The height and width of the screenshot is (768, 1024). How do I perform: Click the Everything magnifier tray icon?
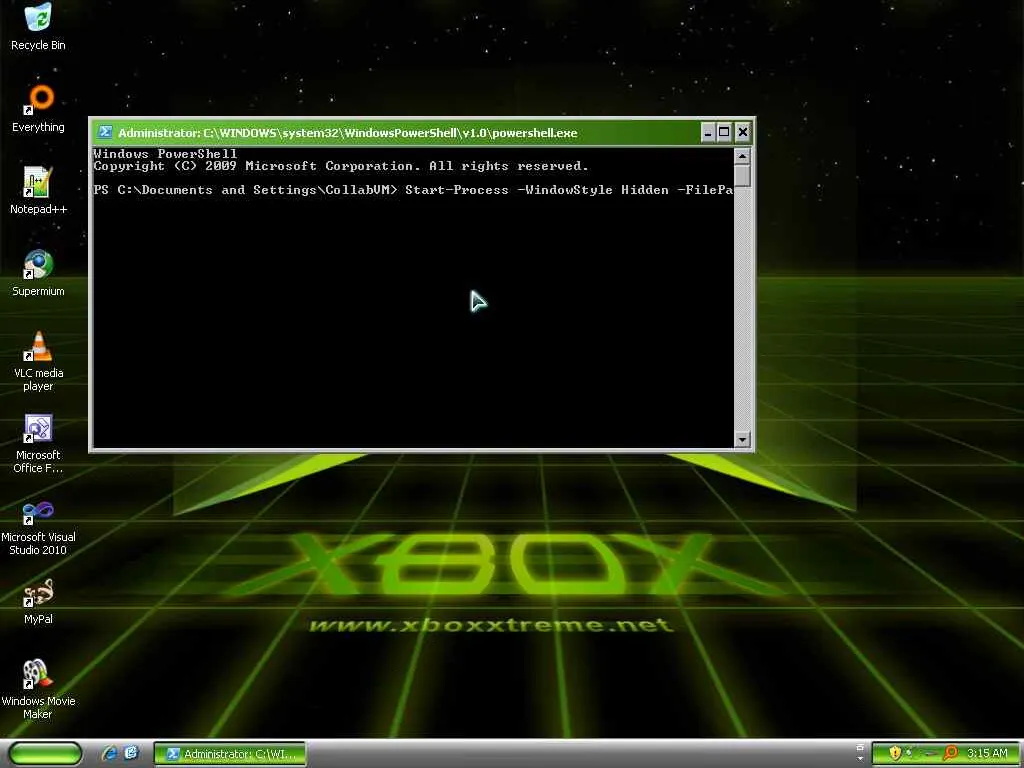951,753
